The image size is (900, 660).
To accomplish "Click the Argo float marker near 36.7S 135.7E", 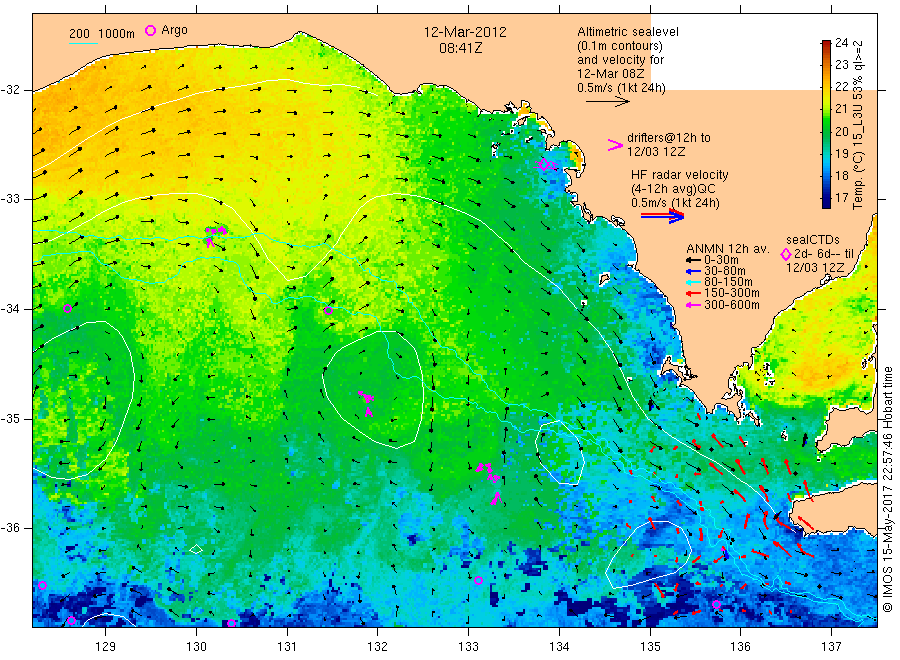I will 716,604.
